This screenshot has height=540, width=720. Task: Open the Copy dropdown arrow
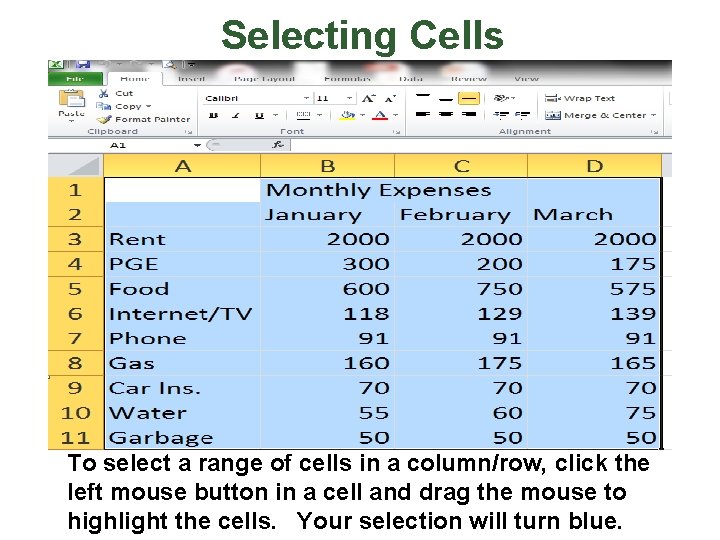coord(148,106)
